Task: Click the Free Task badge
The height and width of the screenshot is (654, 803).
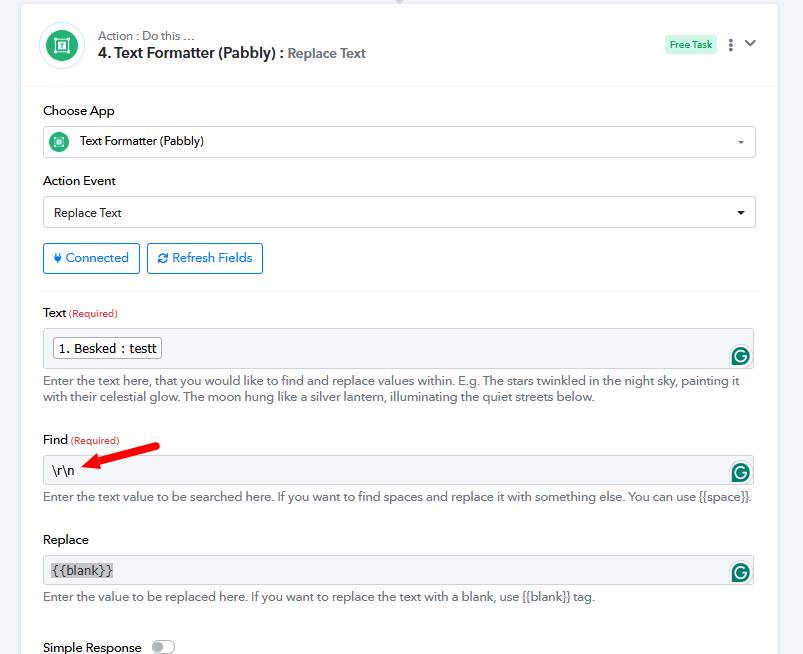Action: click(691, 45)
